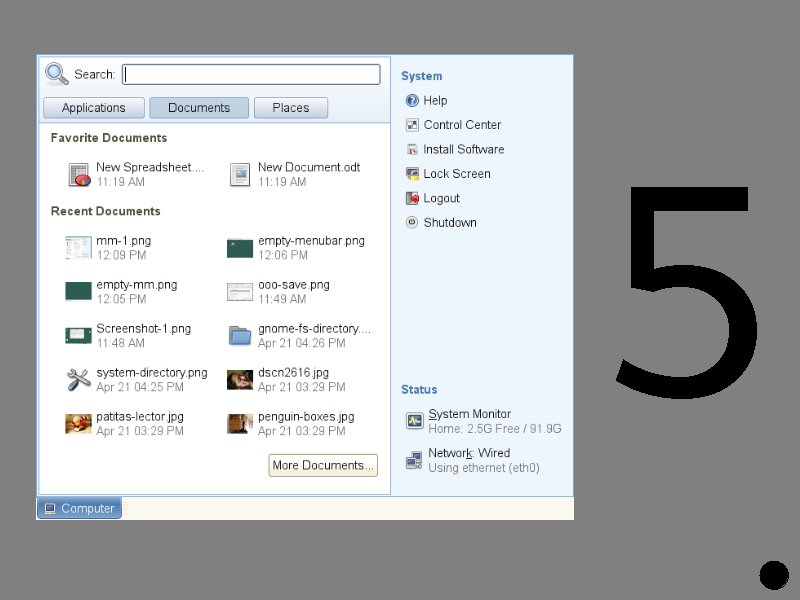Focus the Search text field
Image resolution: width=800 pixels, height=600 pixels.
pyautogui.click(x=251, y=75)
